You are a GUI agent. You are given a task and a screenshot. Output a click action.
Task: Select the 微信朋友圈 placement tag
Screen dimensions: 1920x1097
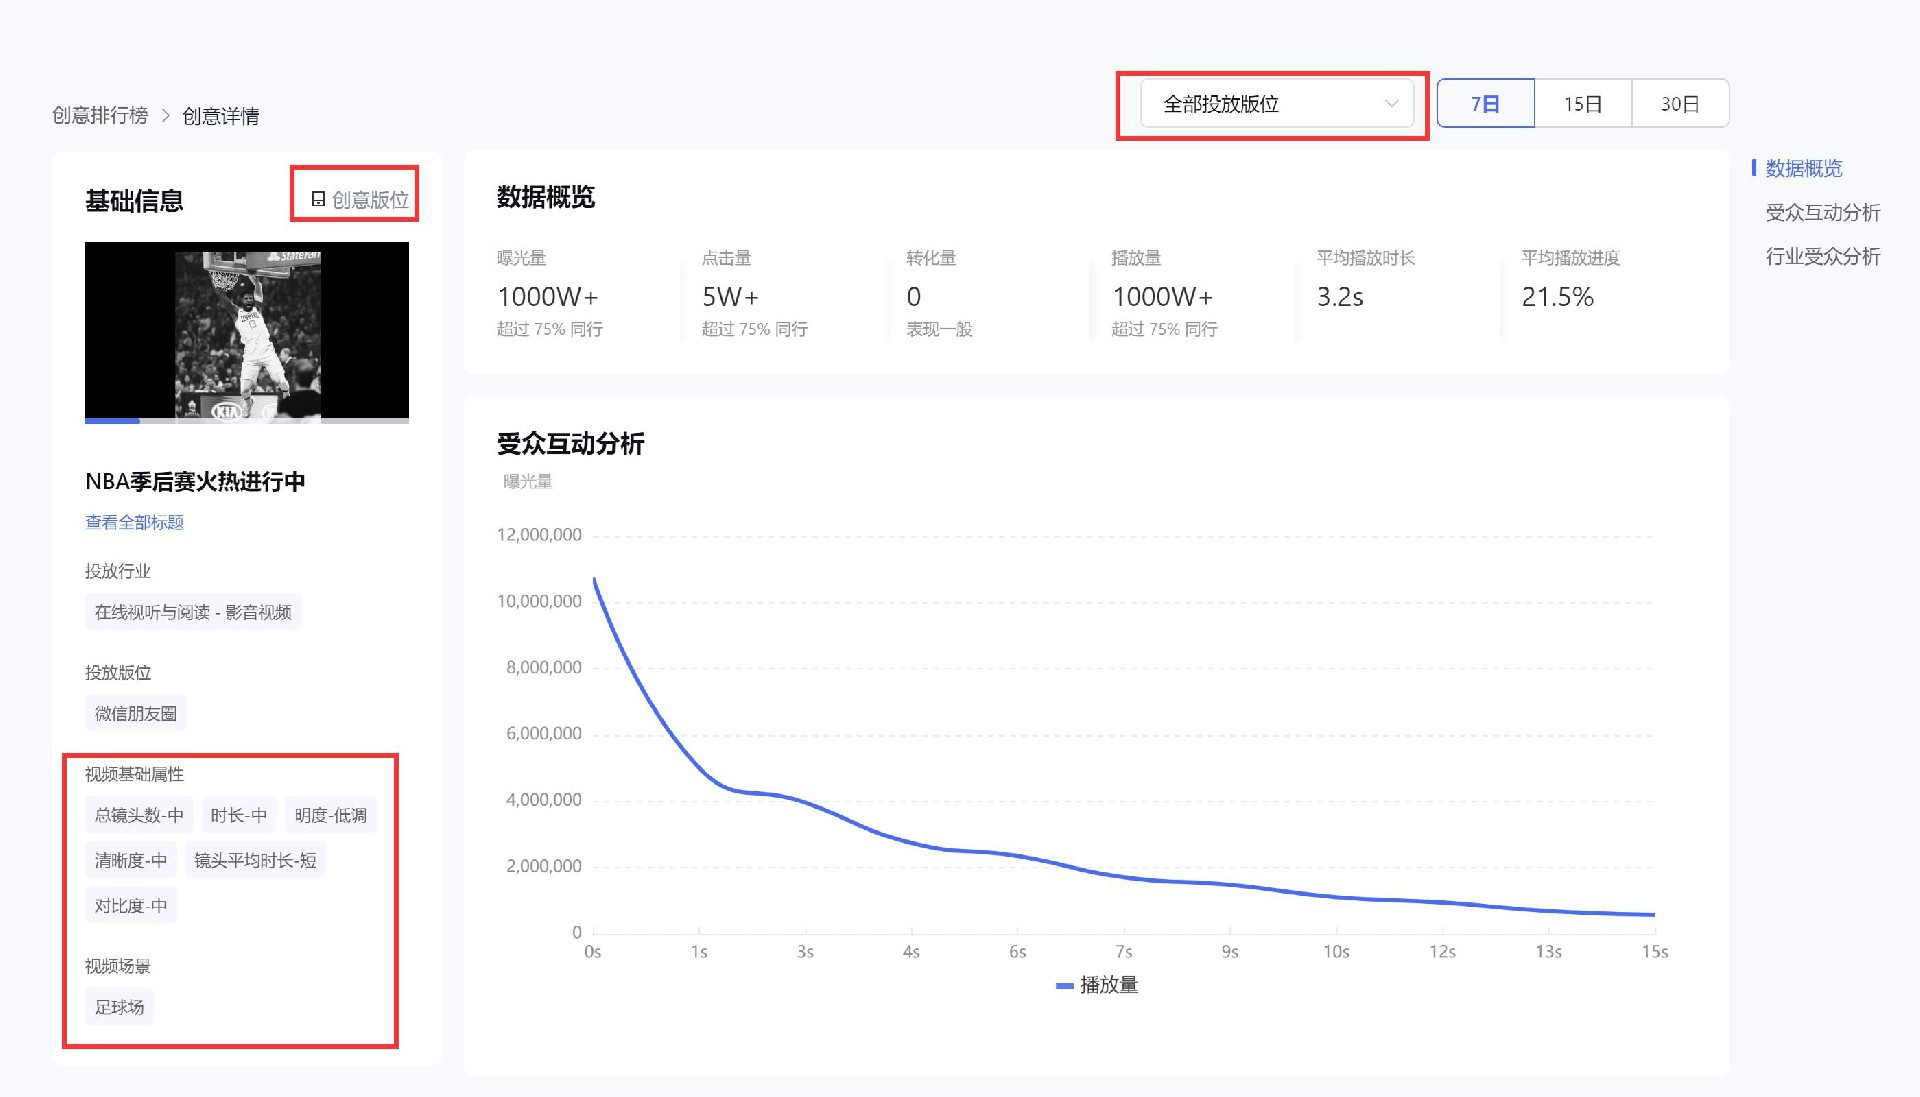coord(133,712)
